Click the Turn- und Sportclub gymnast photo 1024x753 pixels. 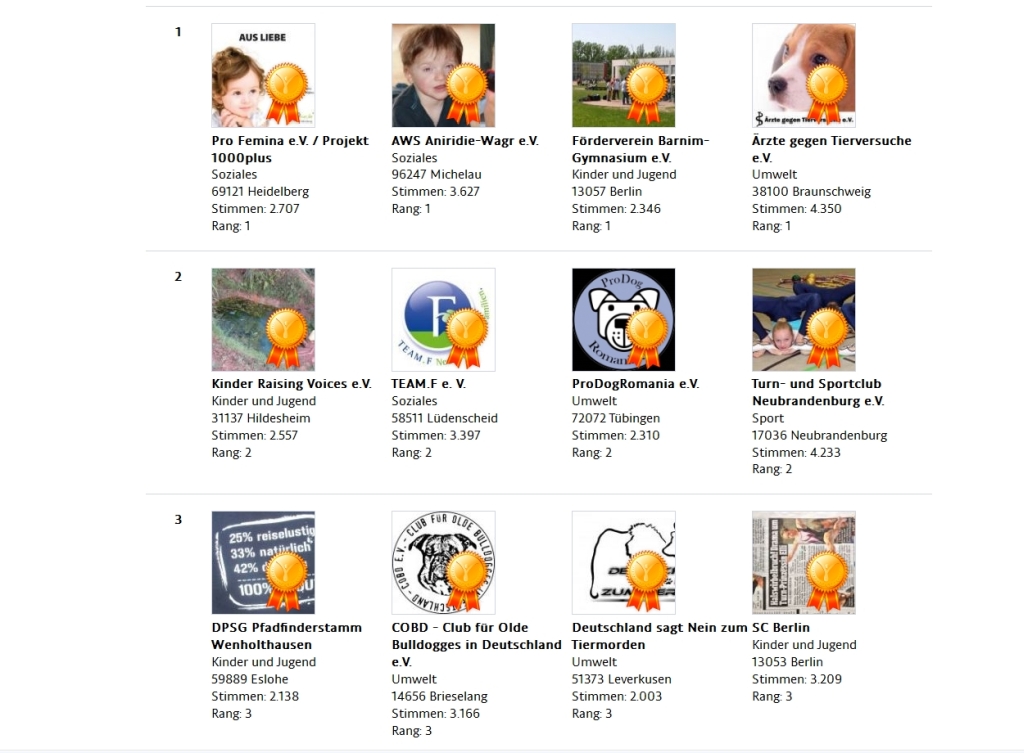[x=804, y=319]
